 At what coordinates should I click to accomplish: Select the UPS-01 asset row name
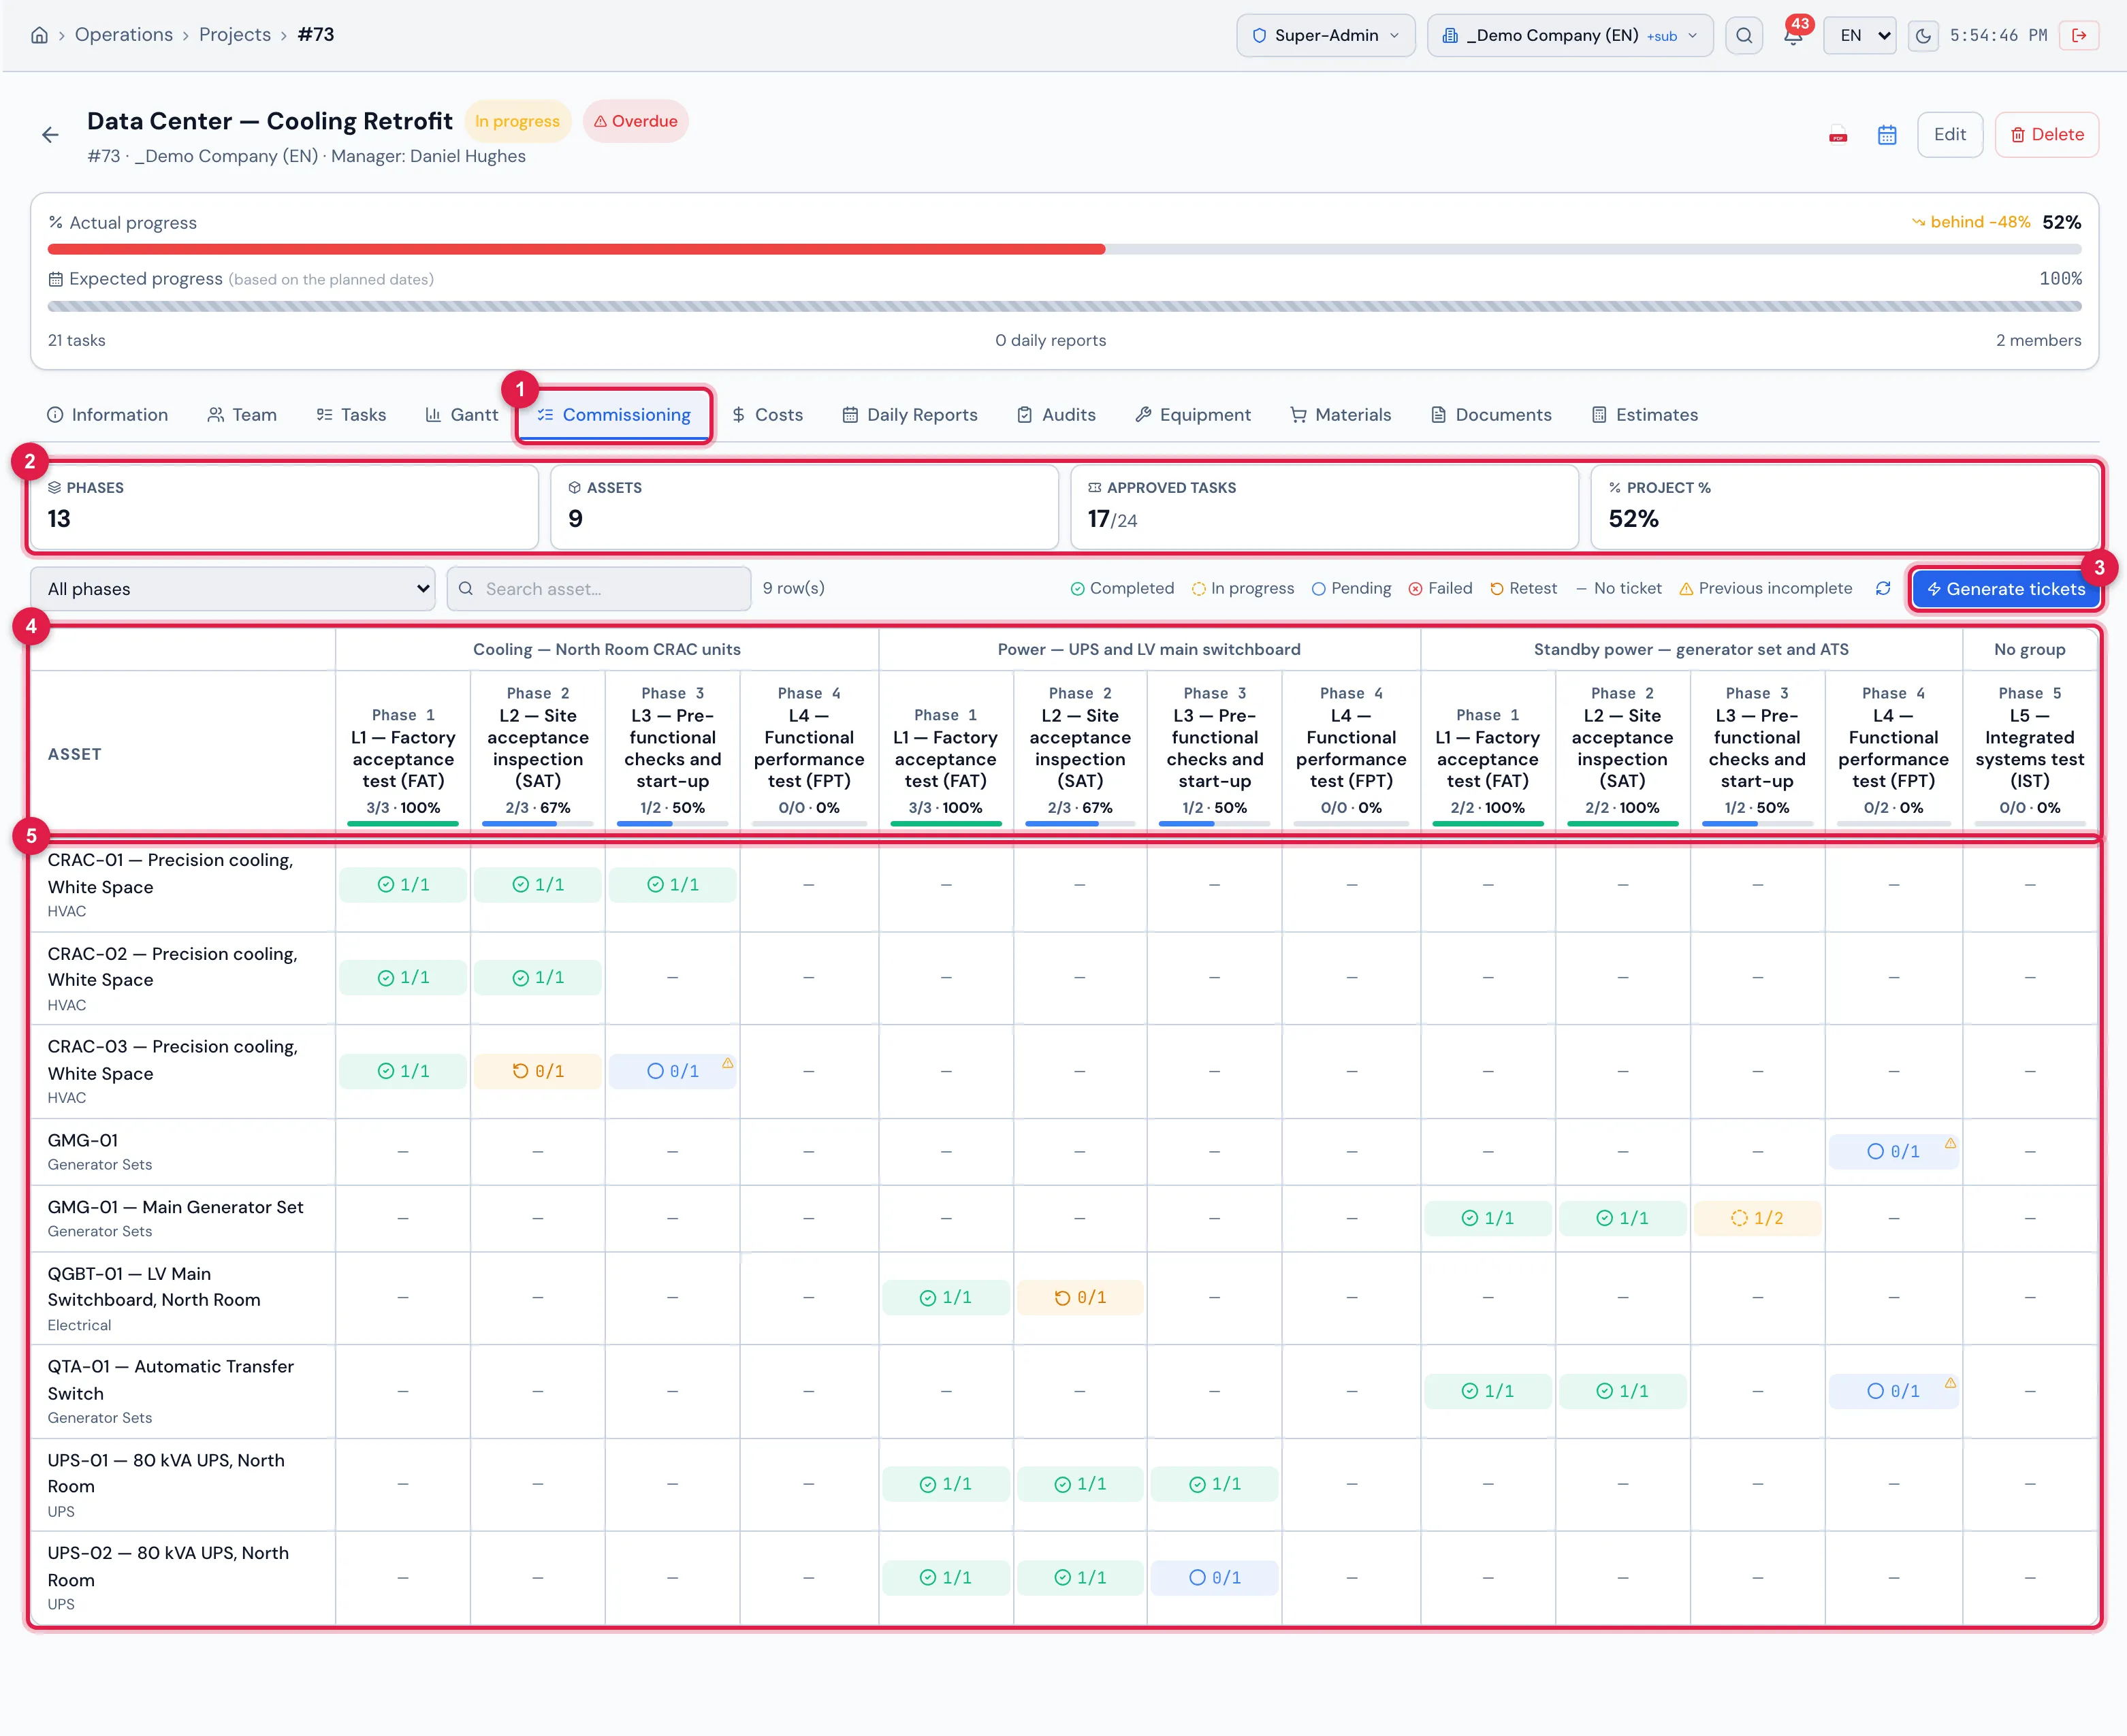166,1473
